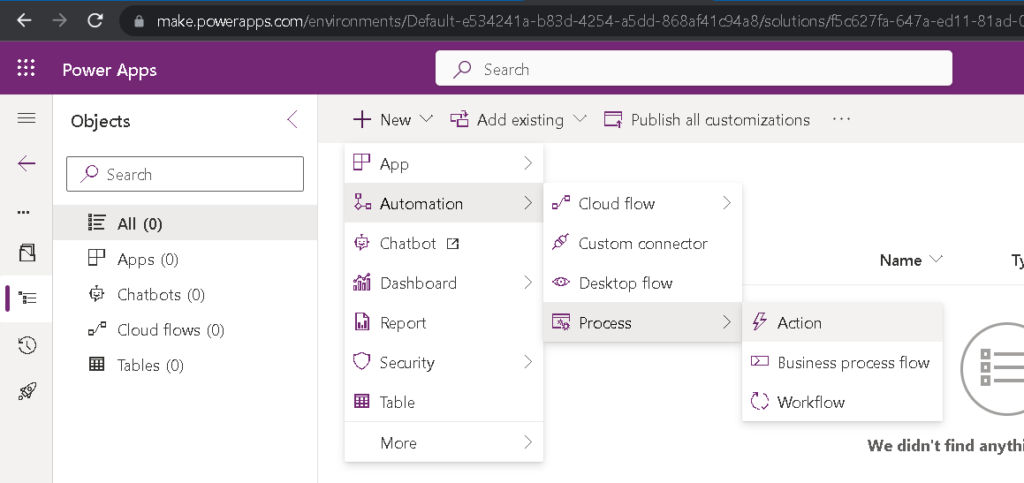Expand Dashboard submenu arrow
1024x483 pixels.
(528, 283)
